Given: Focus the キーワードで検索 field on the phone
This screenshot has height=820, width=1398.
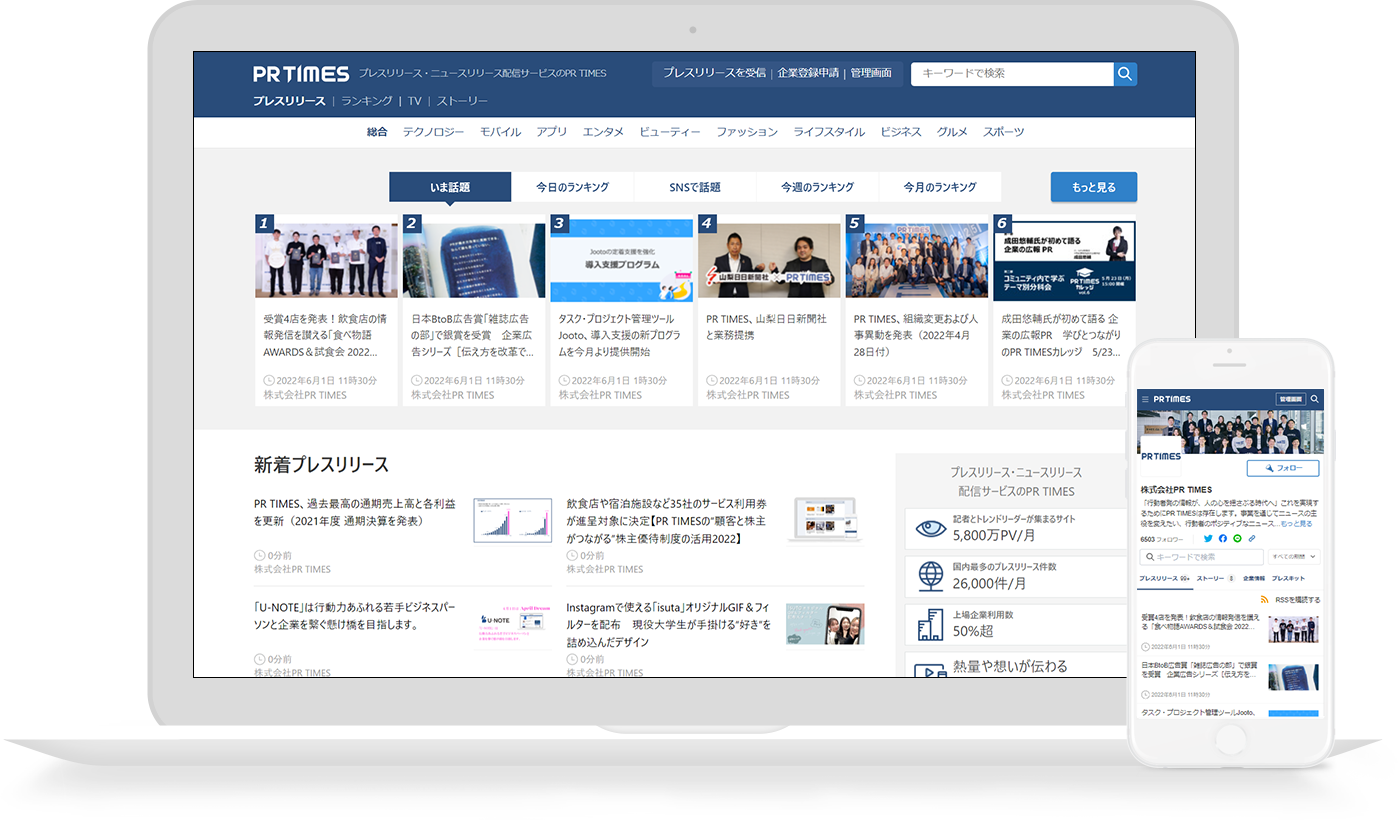Looking at the screenshot, I should click(1202, 557).
